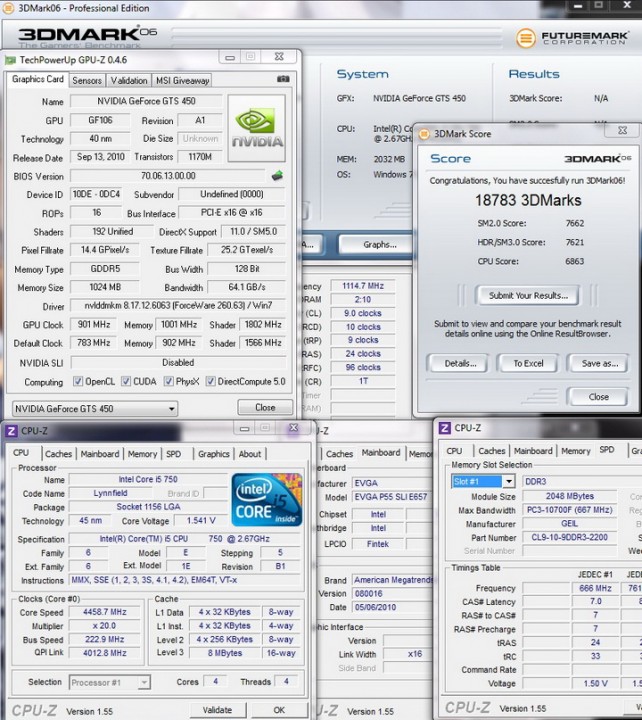The height and width of the screenshot is (720, 642).
Task: Toggle the DirectCompute 5.0 checkbox
Action: (210, 381)
